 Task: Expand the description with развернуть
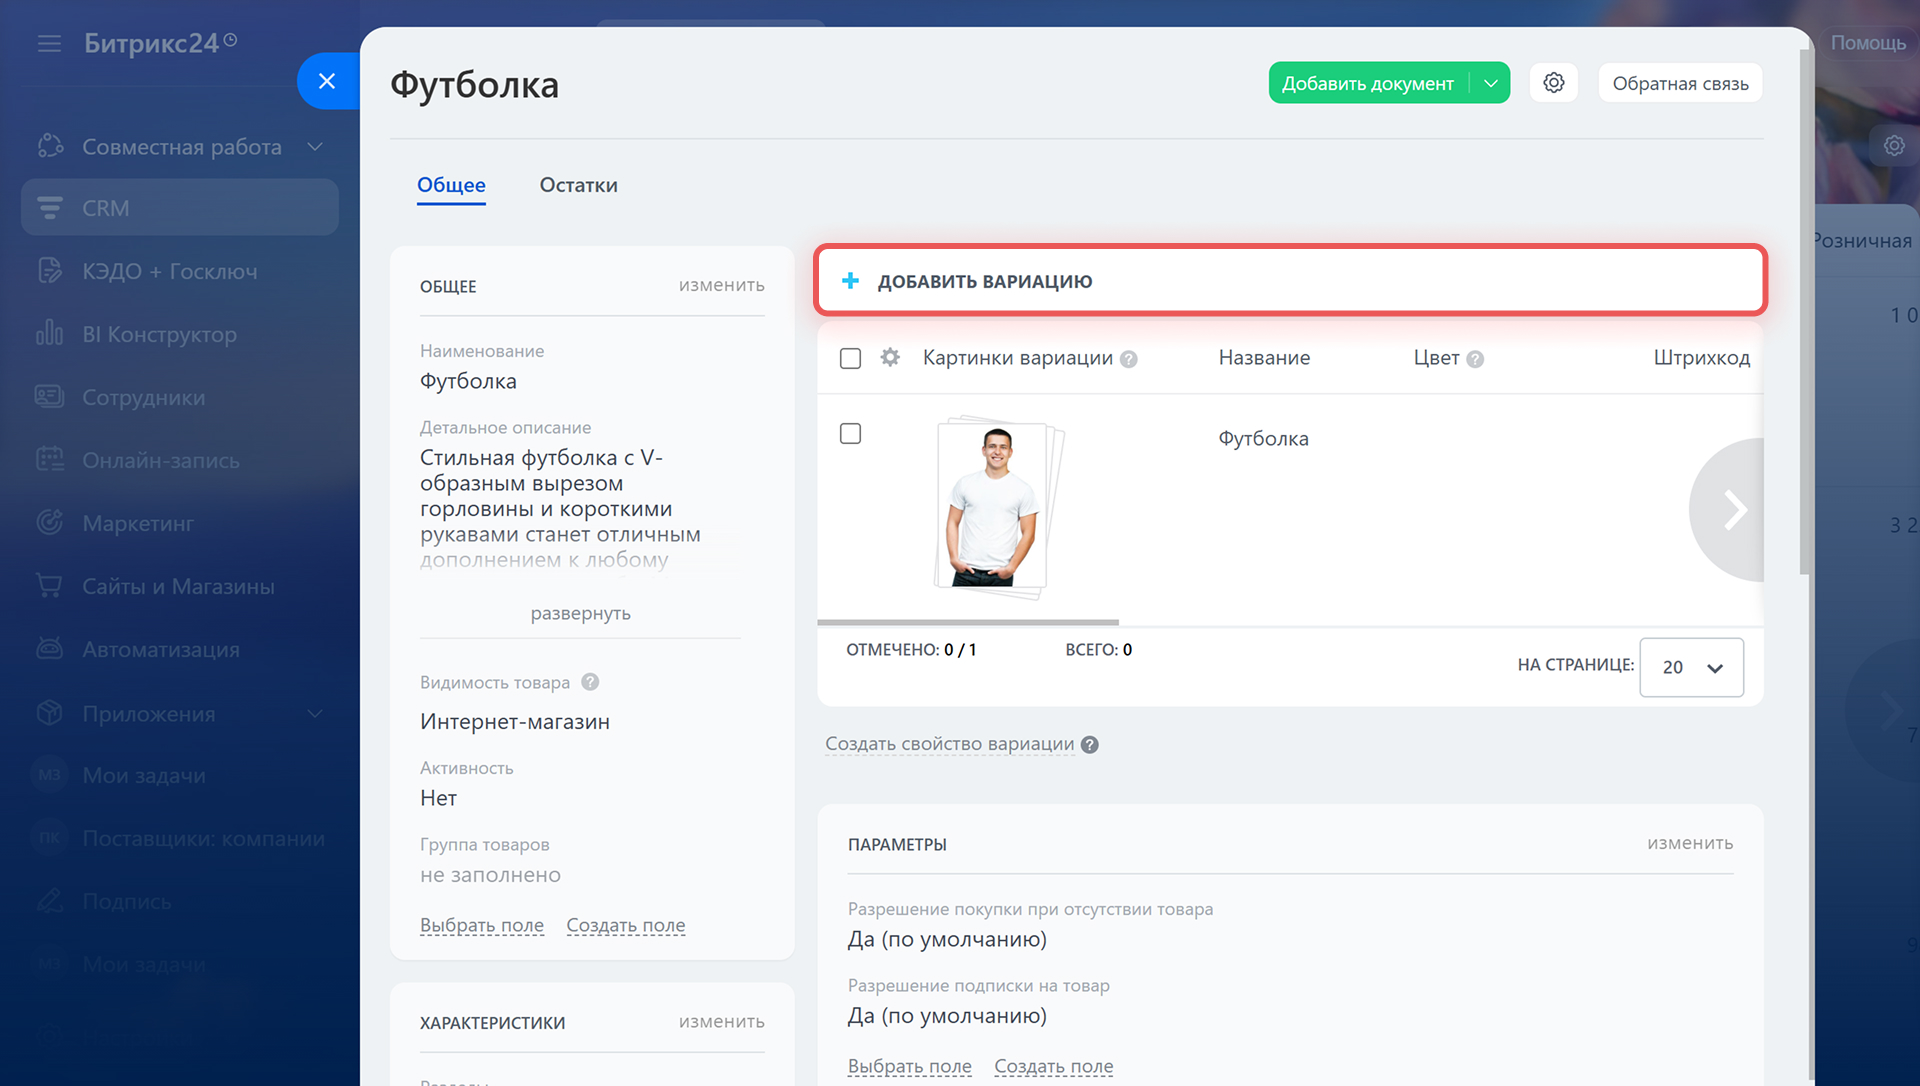click(580, 613)
